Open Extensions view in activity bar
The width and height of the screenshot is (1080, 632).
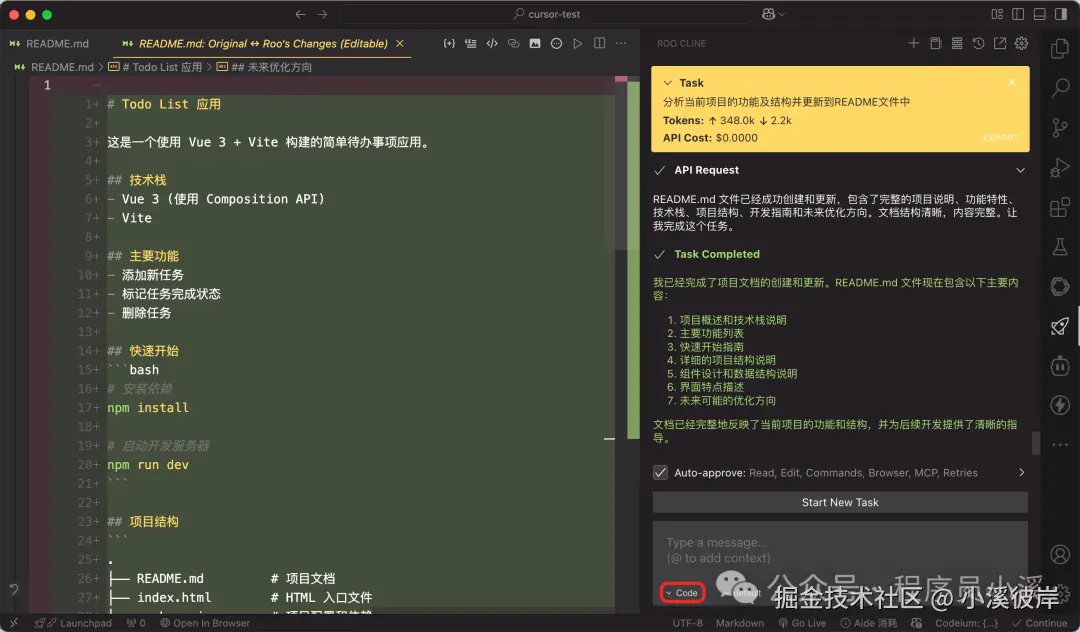pos(1060,207)
